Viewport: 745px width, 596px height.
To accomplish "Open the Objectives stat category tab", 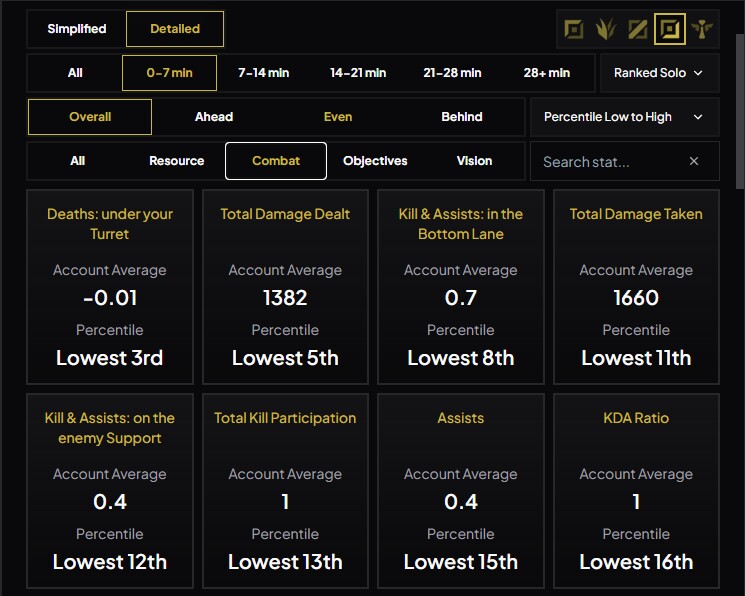I will 375,161.
